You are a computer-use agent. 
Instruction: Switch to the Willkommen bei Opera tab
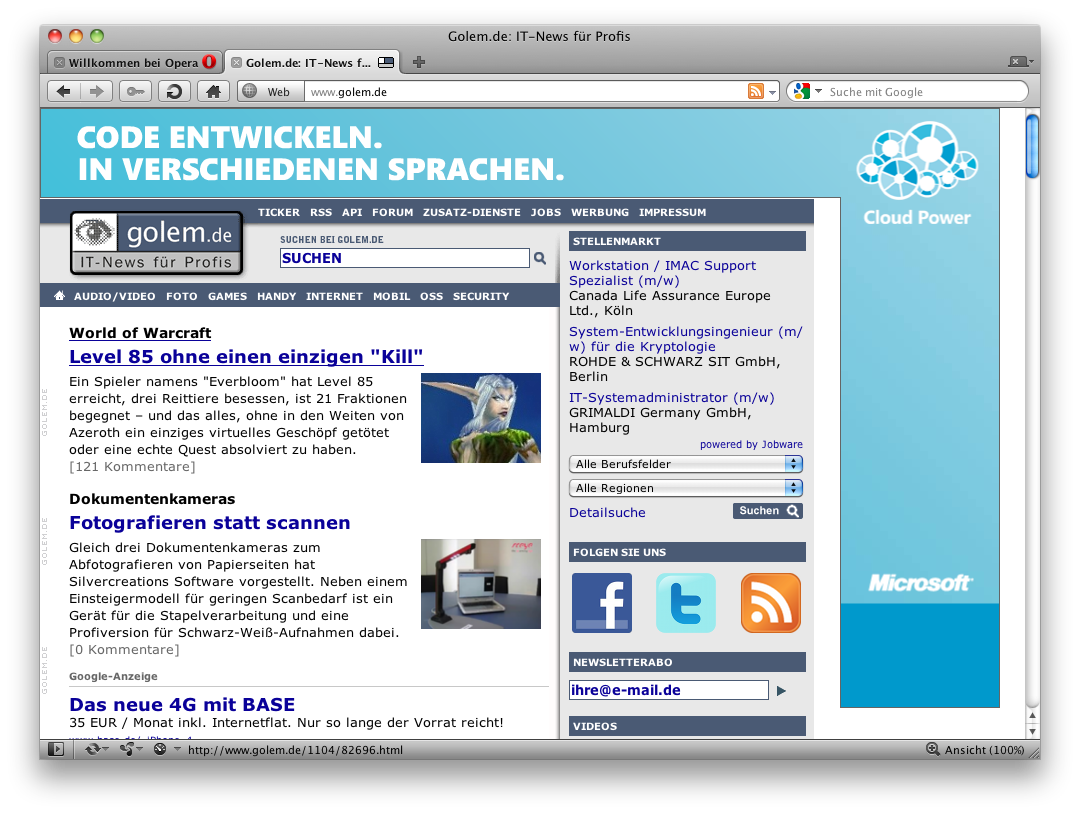tap(133, 62)
